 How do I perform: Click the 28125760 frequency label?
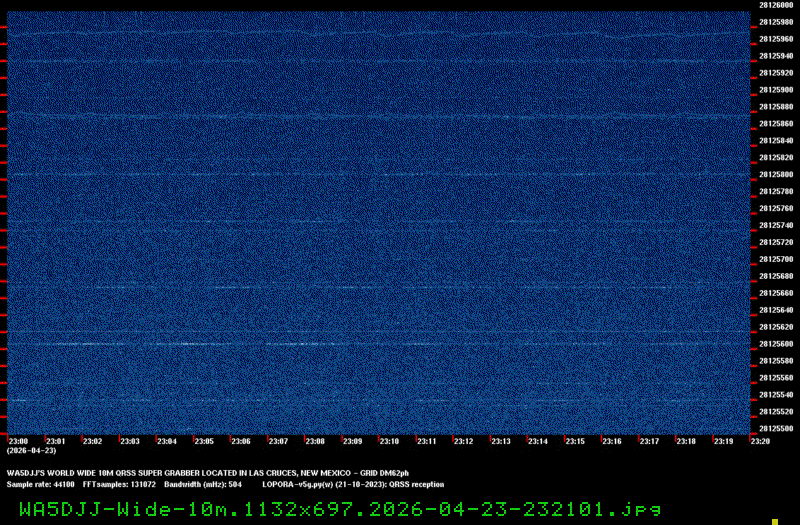pos(776,208)
